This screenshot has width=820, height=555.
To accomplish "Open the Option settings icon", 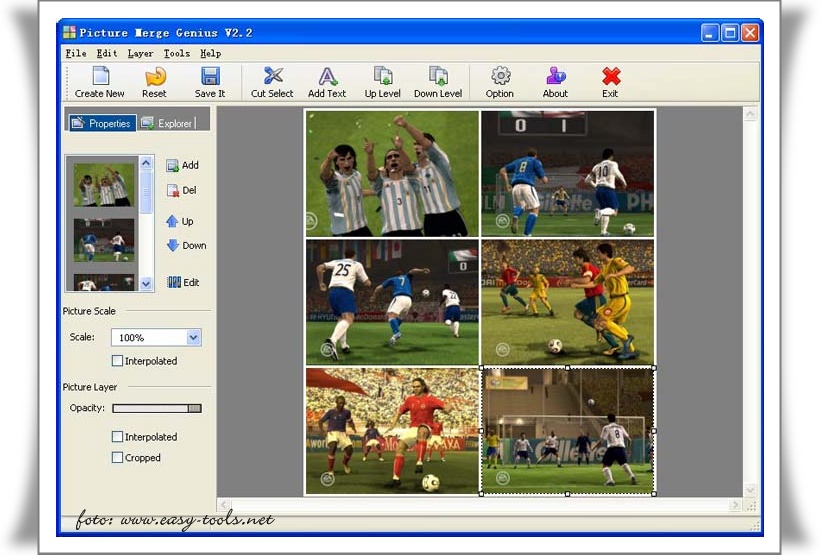I will click(500, 82).
